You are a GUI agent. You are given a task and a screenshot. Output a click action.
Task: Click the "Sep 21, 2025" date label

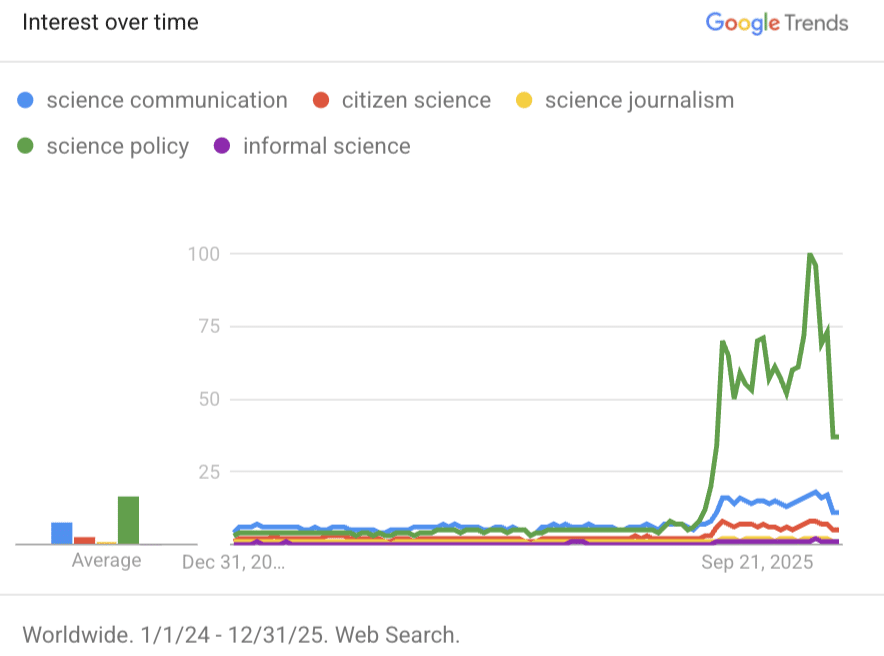click(757, 563)
